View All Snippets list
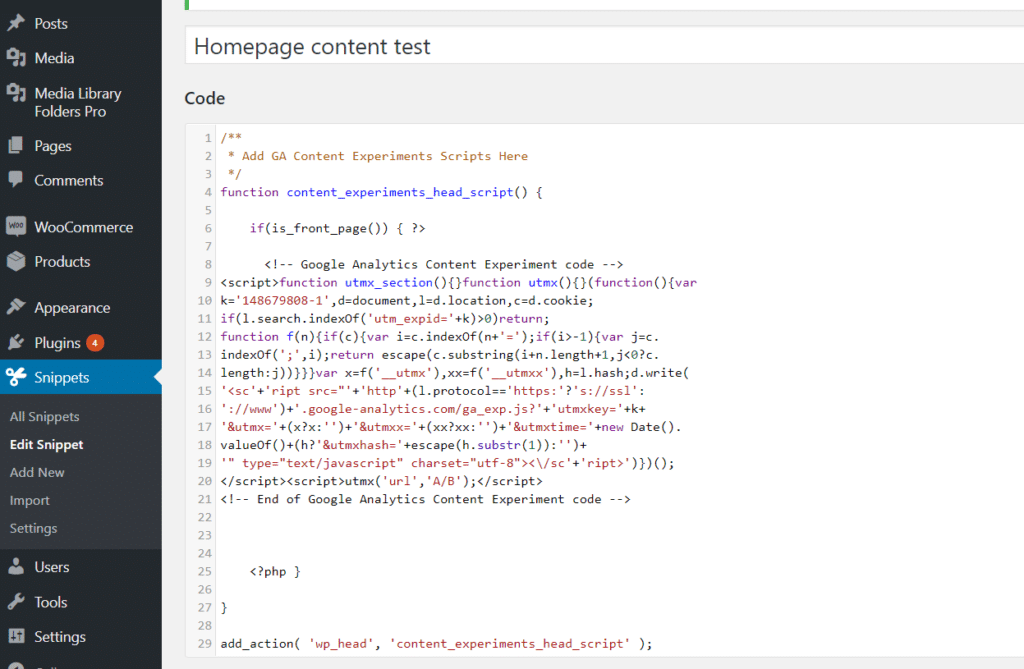Viewport: 1024px width, 669px height. click(x=43, y=416)
